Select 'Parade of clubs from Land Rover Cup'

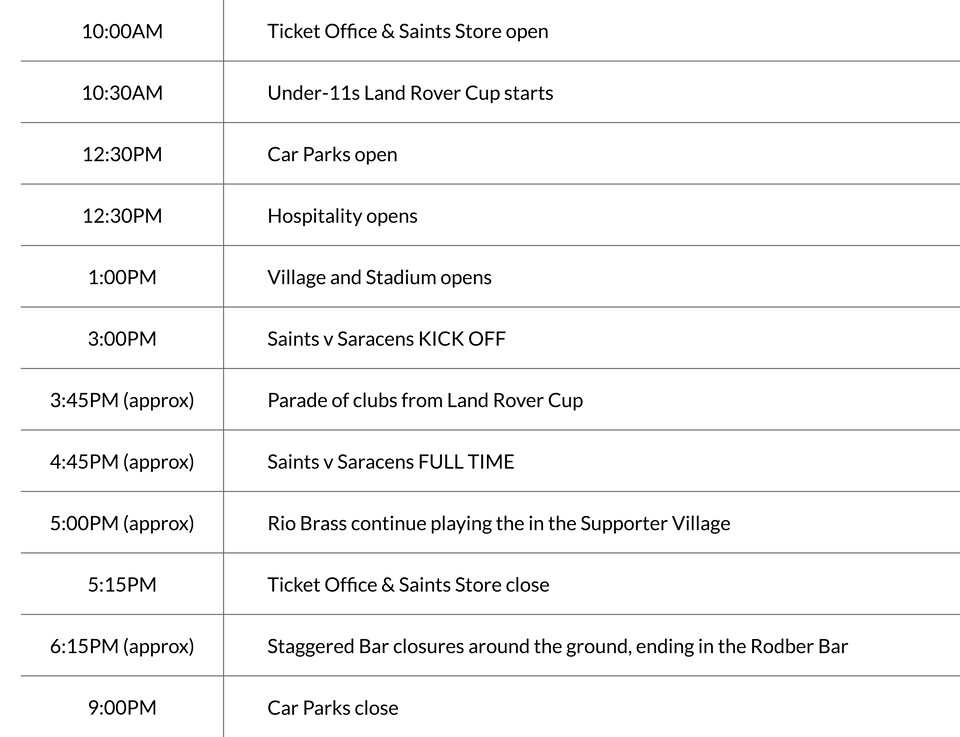point(425,400)
